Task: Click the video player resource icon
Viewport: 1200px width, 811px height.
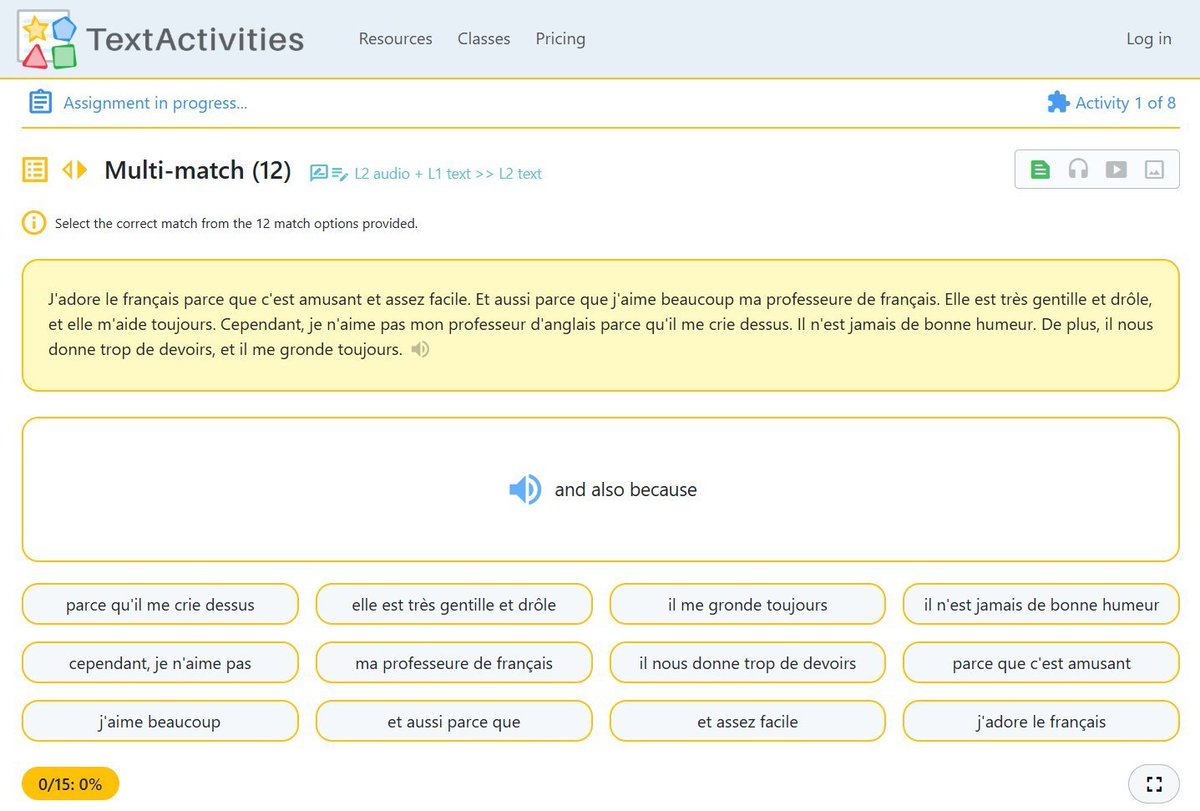Action: coord(1117,169)
